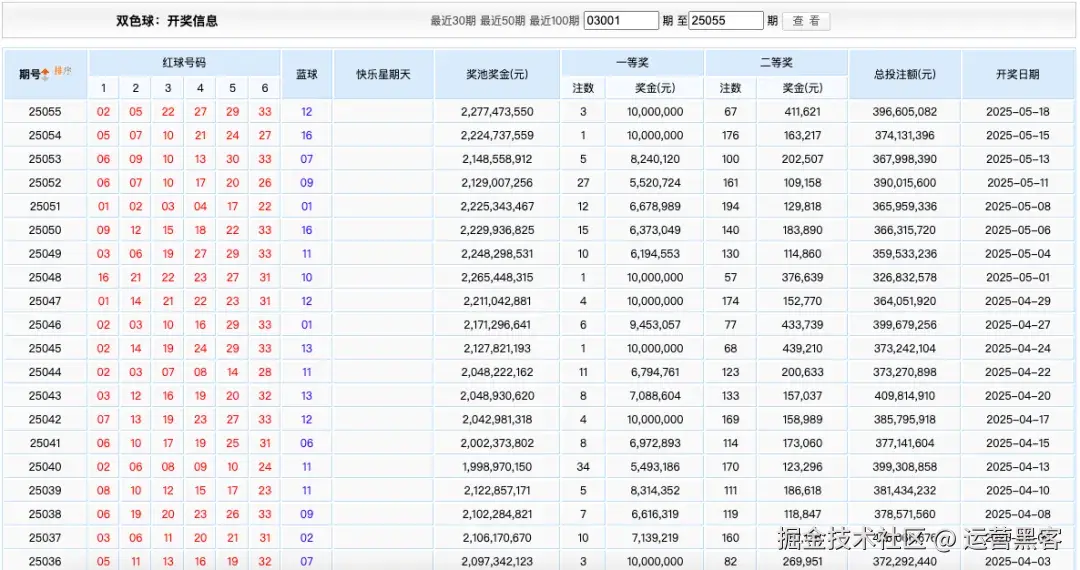Screen dimensions: 1080x570
Task: Click period number 25043
Action: tap(45, 396)
